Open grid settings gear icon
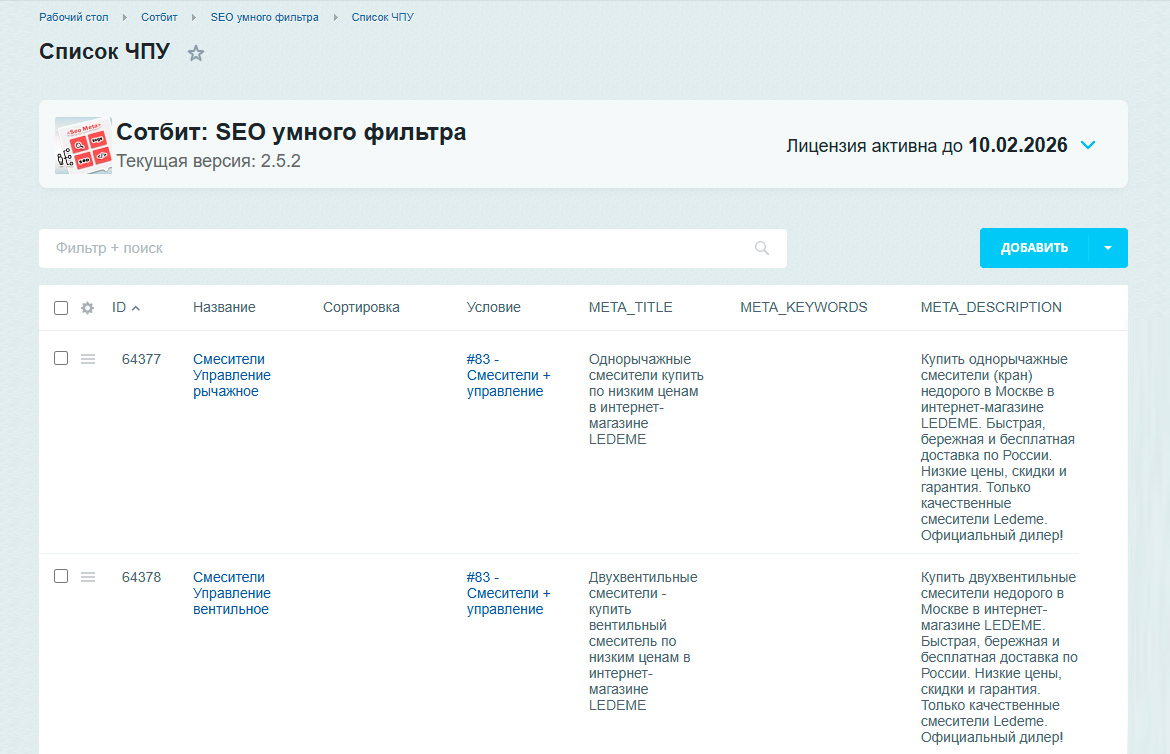1170x754 pixels. pos(87,308)
